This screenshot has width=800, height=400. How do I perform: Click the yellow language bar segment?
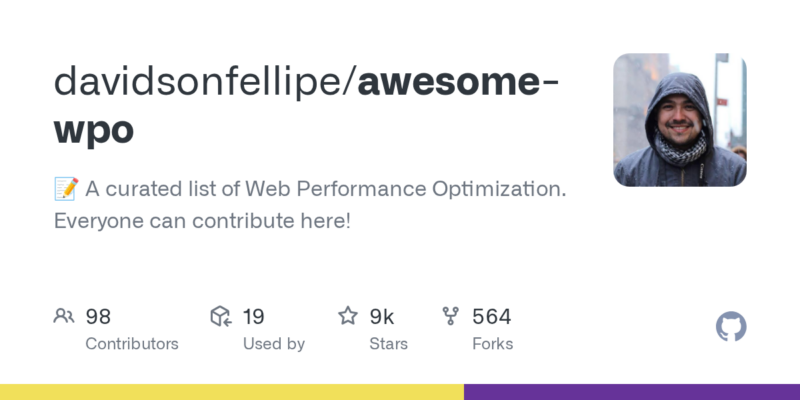click(x=232, y=392)
